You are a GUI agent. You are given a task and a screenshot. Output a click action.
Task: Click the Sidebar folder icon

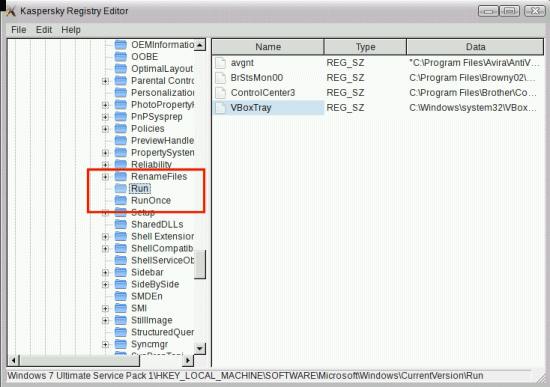[x=121, y=272]
